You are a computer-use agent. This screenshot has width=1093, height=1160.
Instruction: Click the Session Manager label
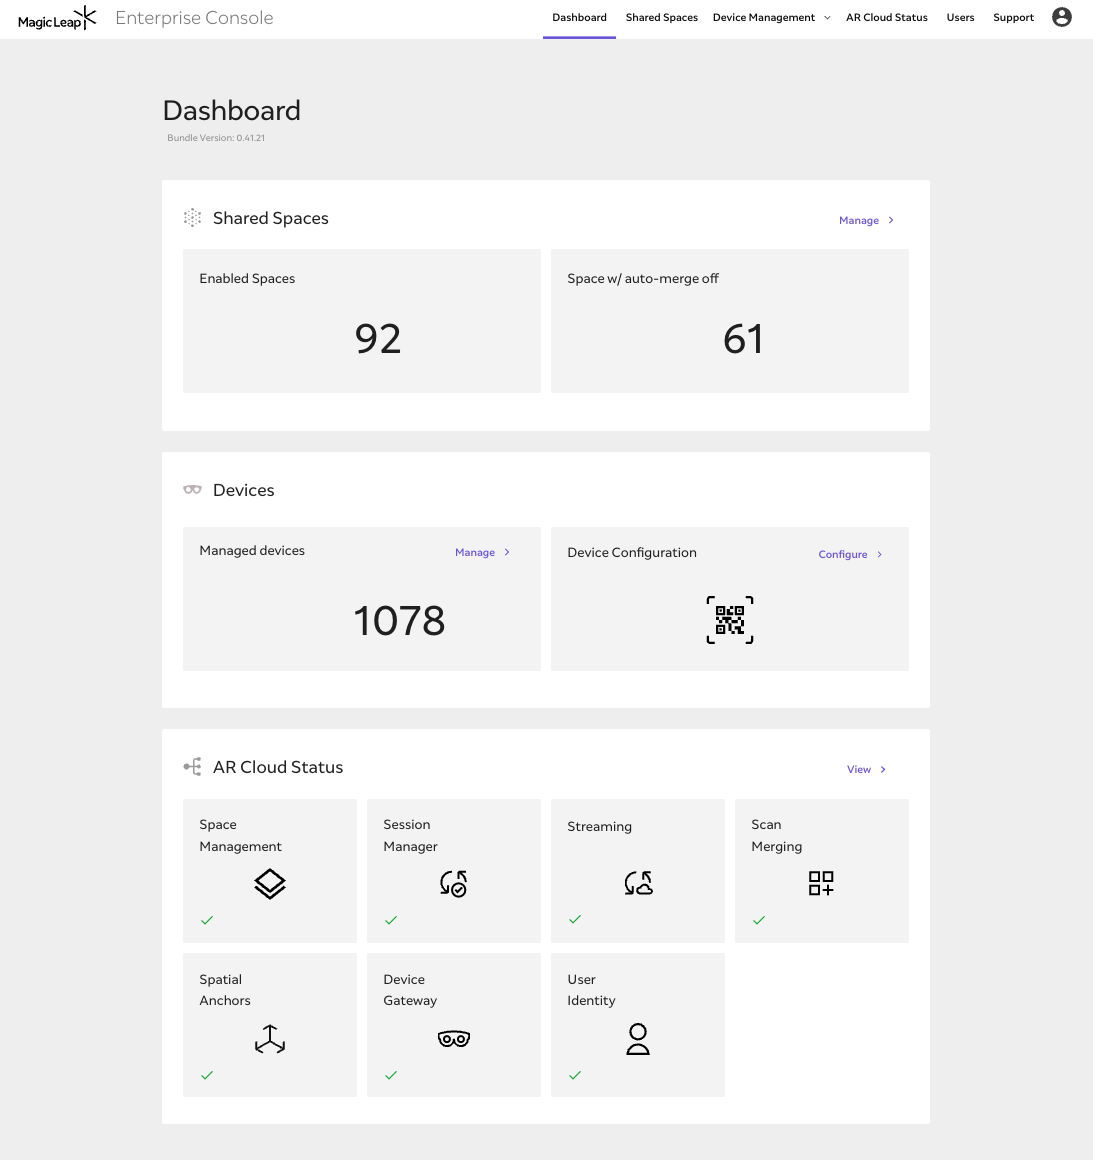click(410, 835)
